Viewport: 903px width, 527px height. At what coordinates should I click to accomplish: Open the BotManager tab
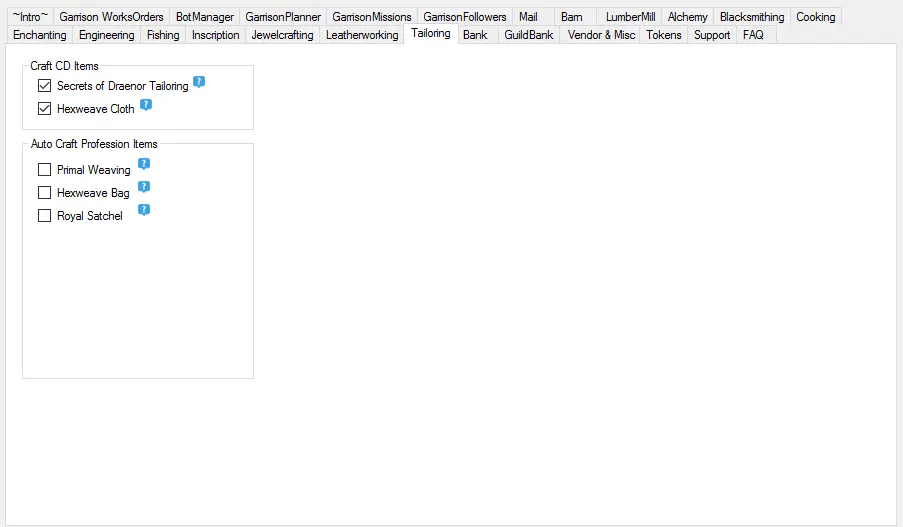pyautogui.click(x=204, y=17)
